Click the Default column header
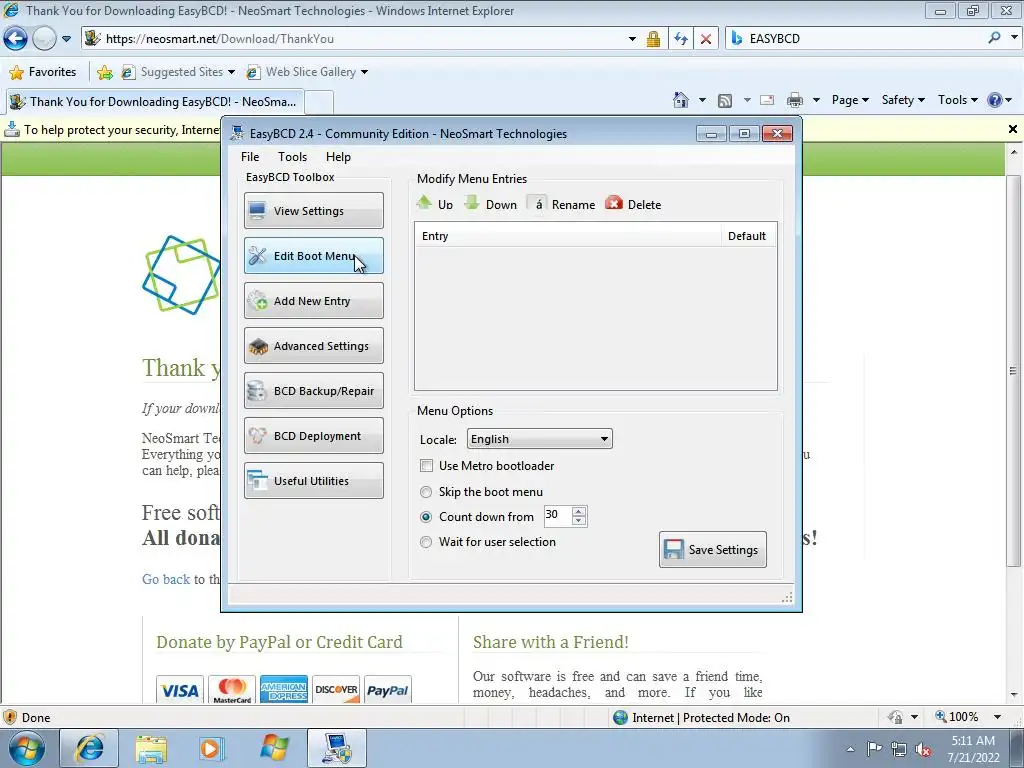Image resolution: width=1024 pixels, height=768 pixels. 747,236
